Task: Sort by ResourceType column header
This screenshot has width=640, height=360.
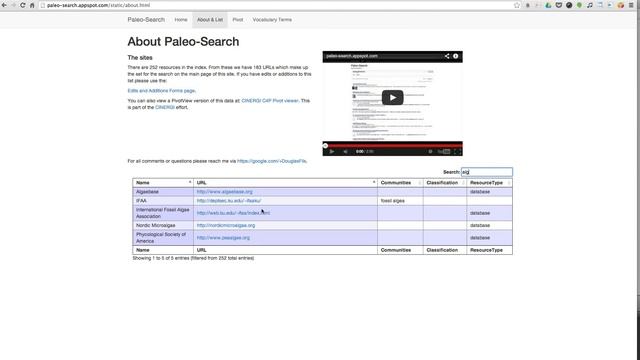Action: coord(489,183)
